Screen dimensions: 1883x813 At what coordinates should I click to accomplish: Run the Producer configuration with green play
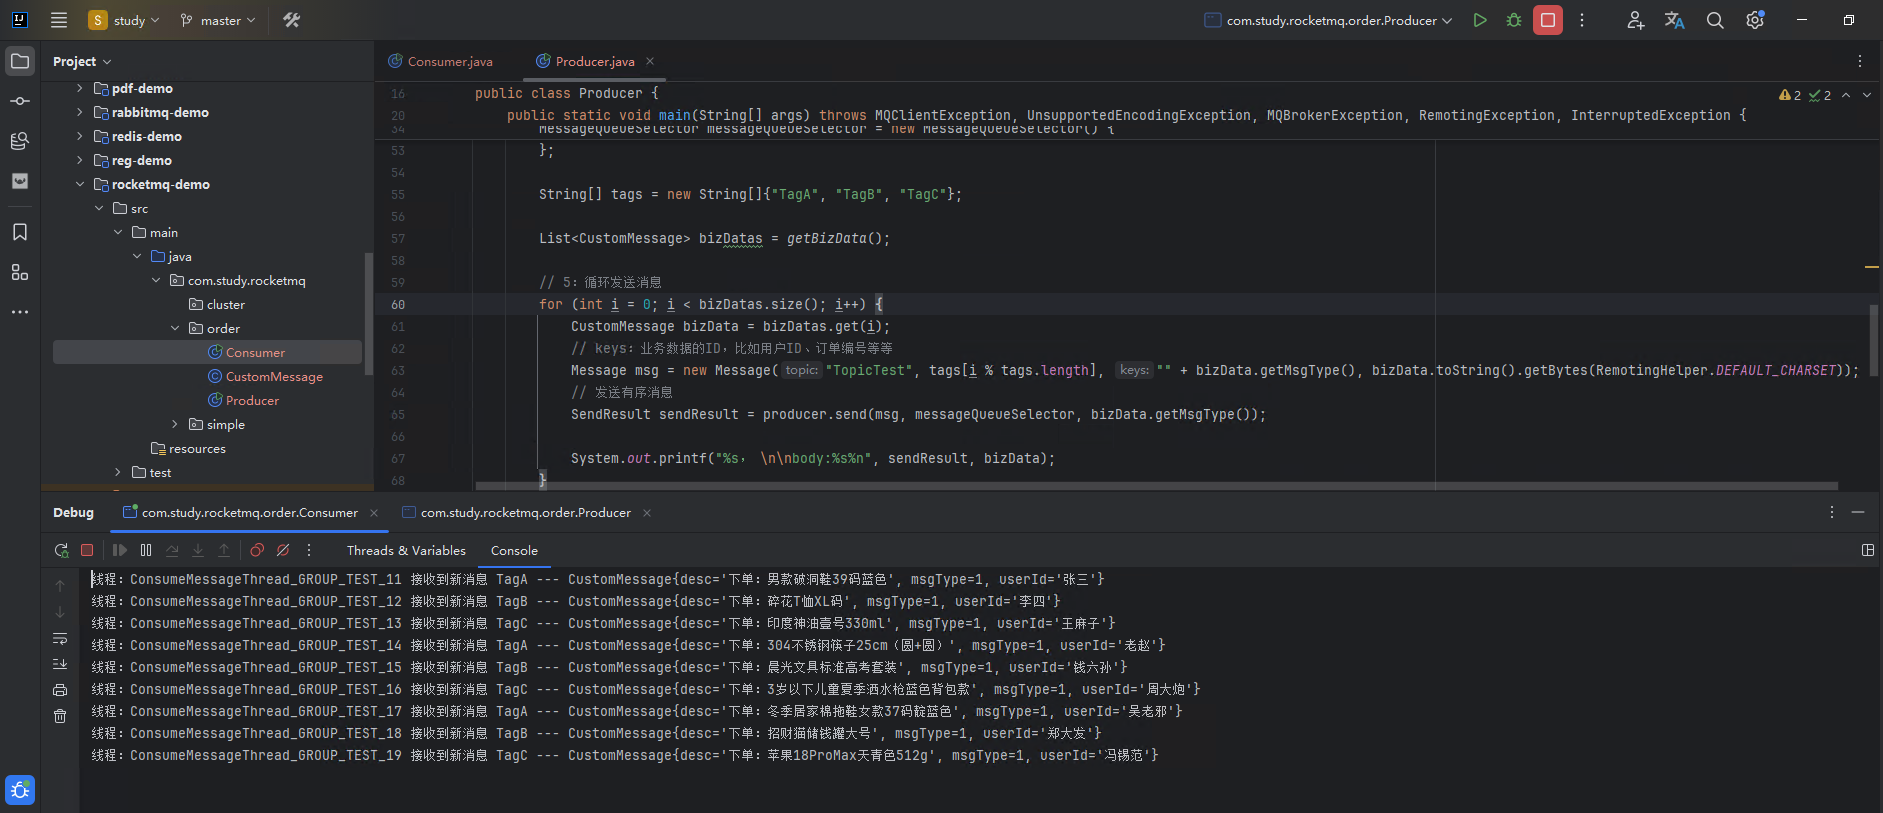point(1480,20)
